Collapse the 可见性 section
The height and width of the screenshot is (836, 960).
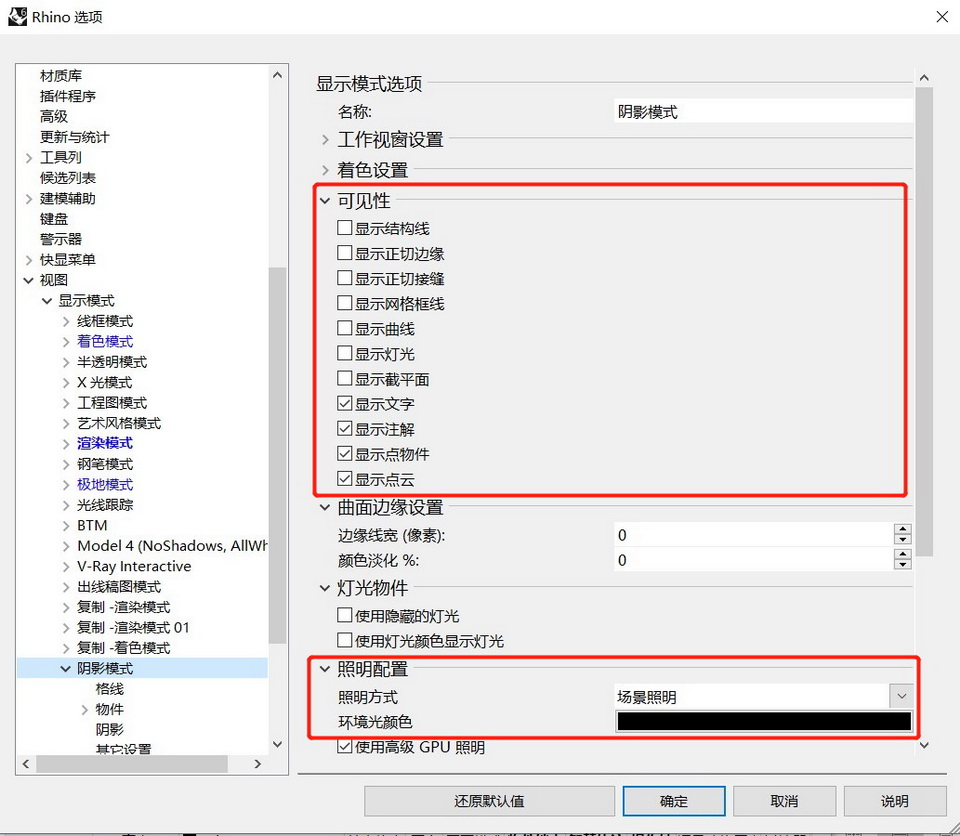[x=325, y=201]
